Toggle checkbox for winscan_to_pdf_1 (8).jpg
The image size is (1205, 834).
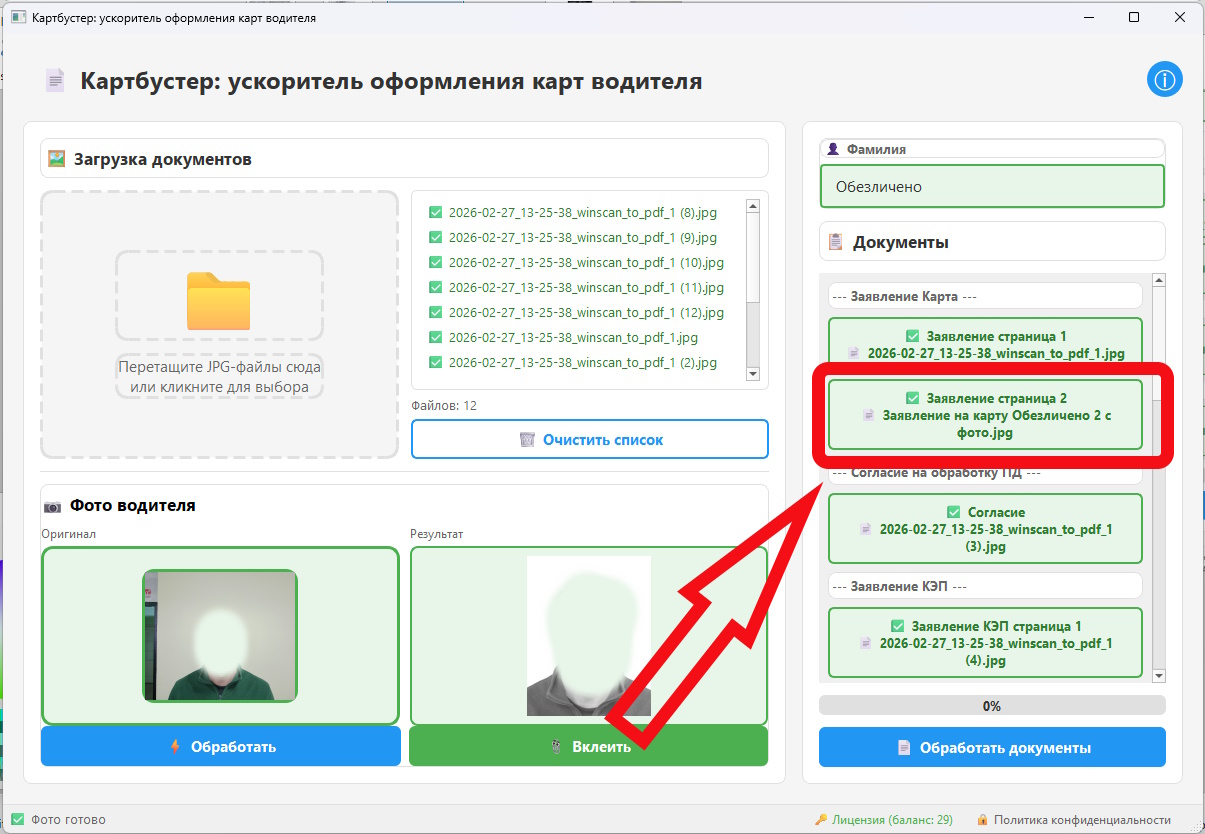[435, 212]
